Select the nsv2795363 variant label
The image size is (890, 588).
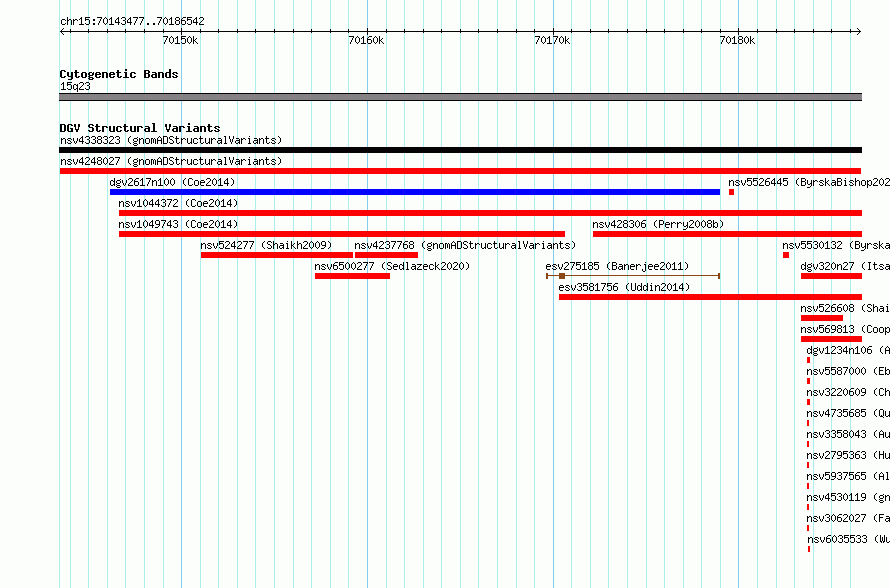(x=848, y=455)
